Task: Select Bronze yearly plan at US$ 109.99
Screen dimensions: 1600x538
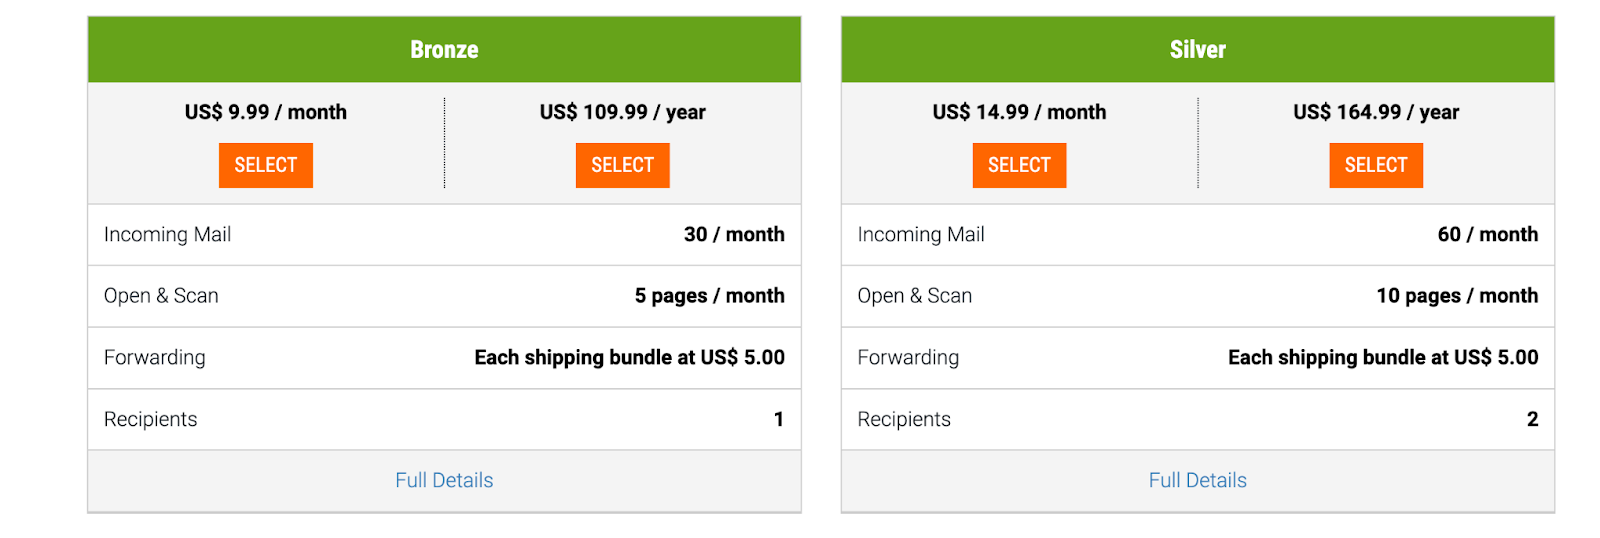Action: (622, 165)
